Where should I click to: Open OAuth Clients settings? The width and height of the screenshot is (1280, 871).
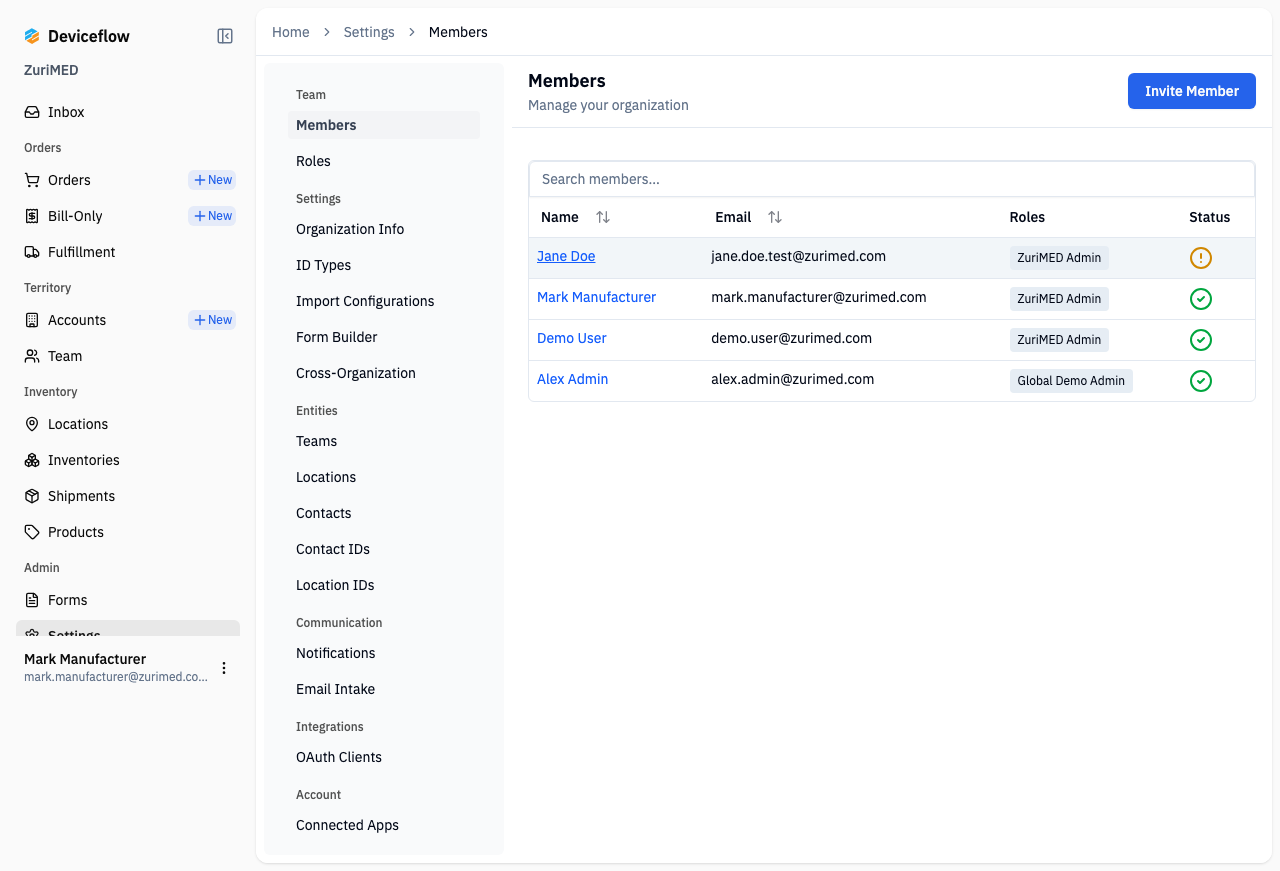(x=384, y=757)
